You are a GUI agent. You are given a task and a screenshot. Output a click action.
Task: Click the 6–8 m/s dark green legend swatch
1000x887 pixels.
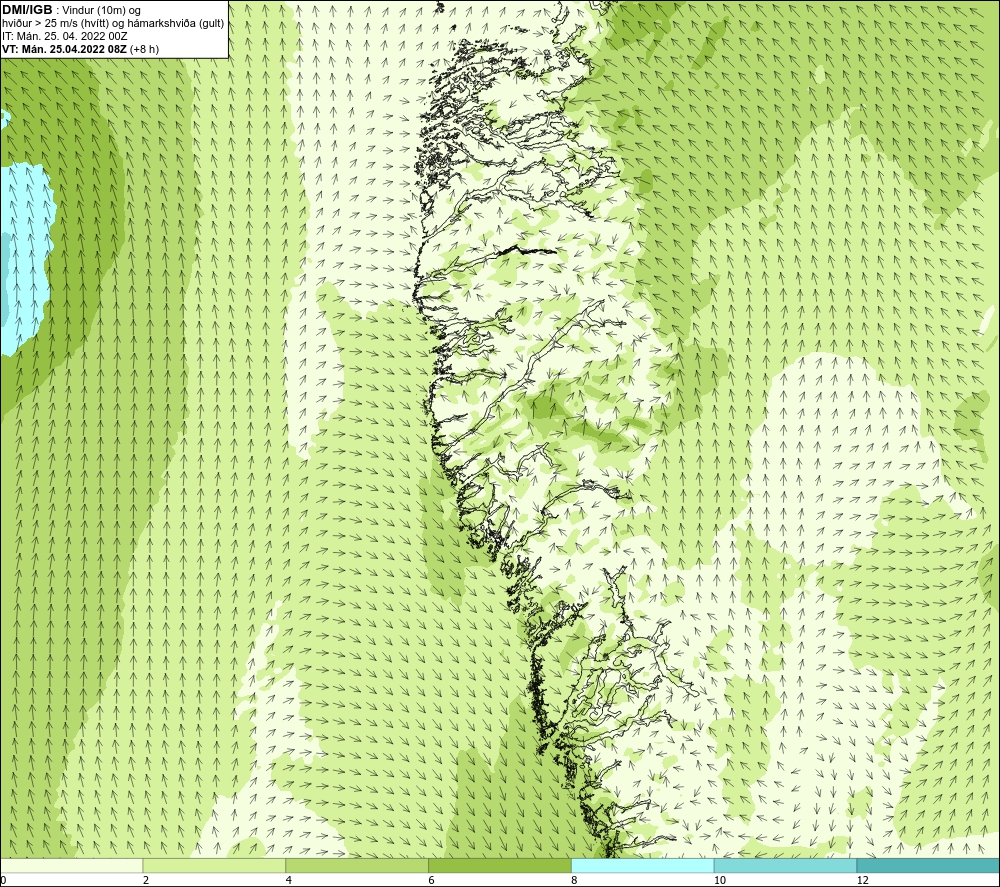point(500,865)
